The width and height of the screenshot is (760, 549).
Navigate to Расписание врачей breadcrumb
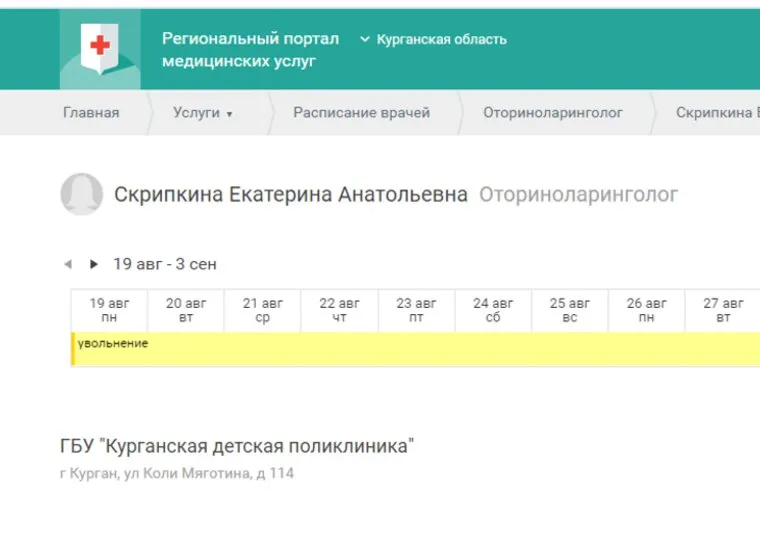361,113
